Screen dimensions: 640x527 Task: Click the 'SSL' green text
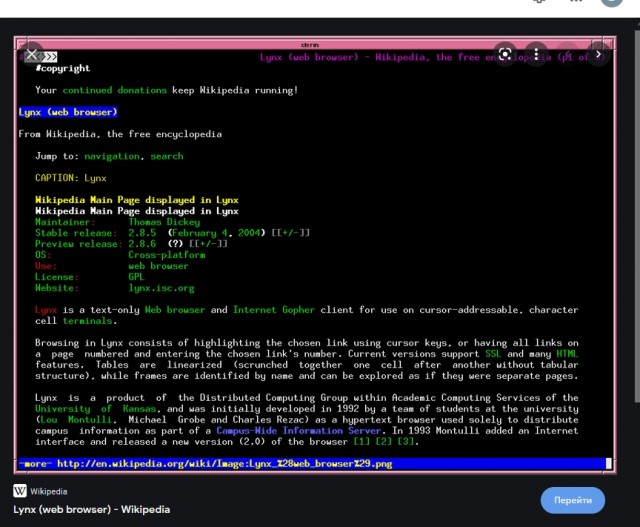493,354
